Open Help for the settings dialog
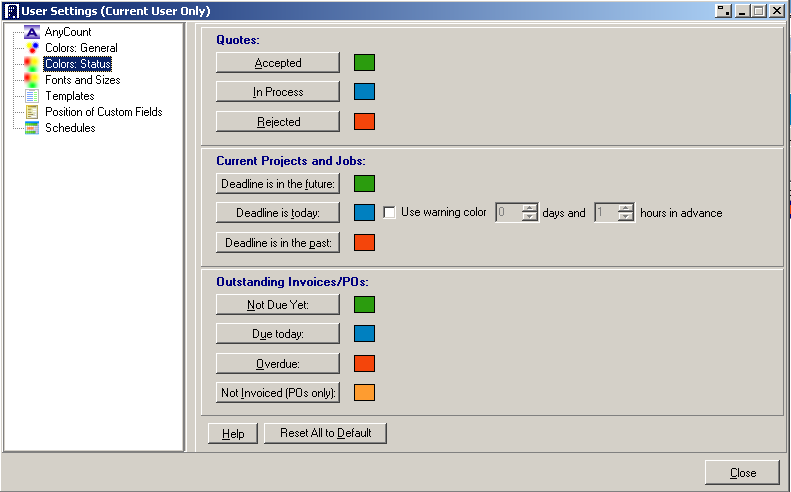791x492 pixels. point(233,433)
